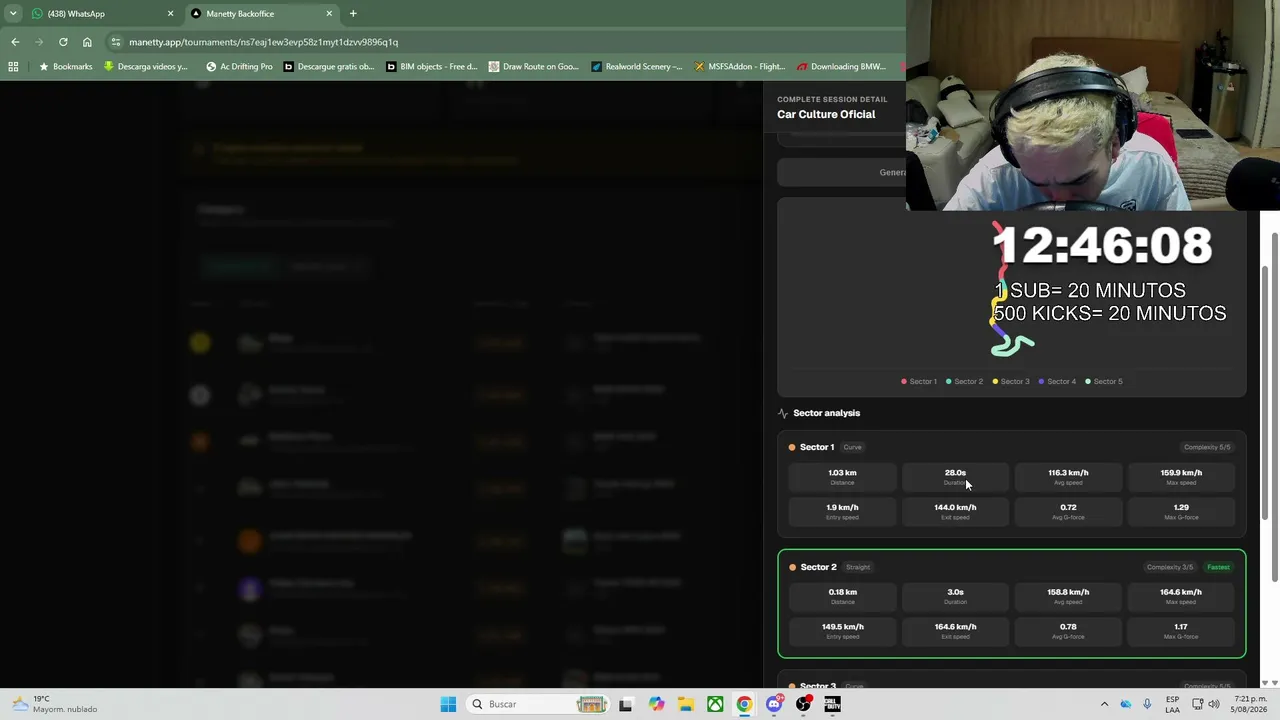Viewport: 1280px width, 720px height.
Task: Open a new browser tab
Action: pyautogui.click(x=353, y=14)
